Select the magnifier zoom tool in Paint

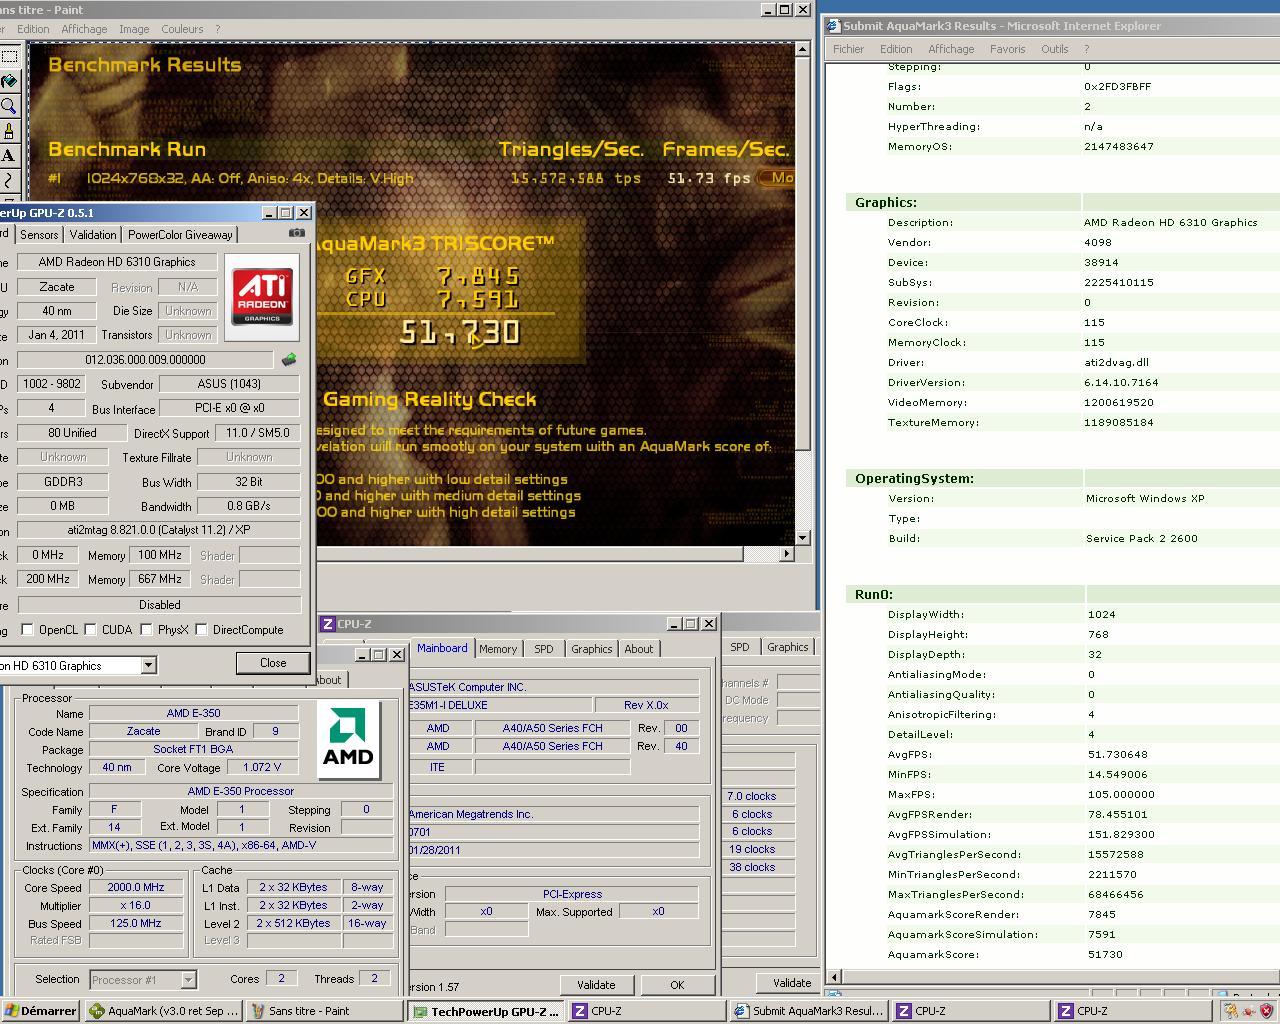coord(8,106)
